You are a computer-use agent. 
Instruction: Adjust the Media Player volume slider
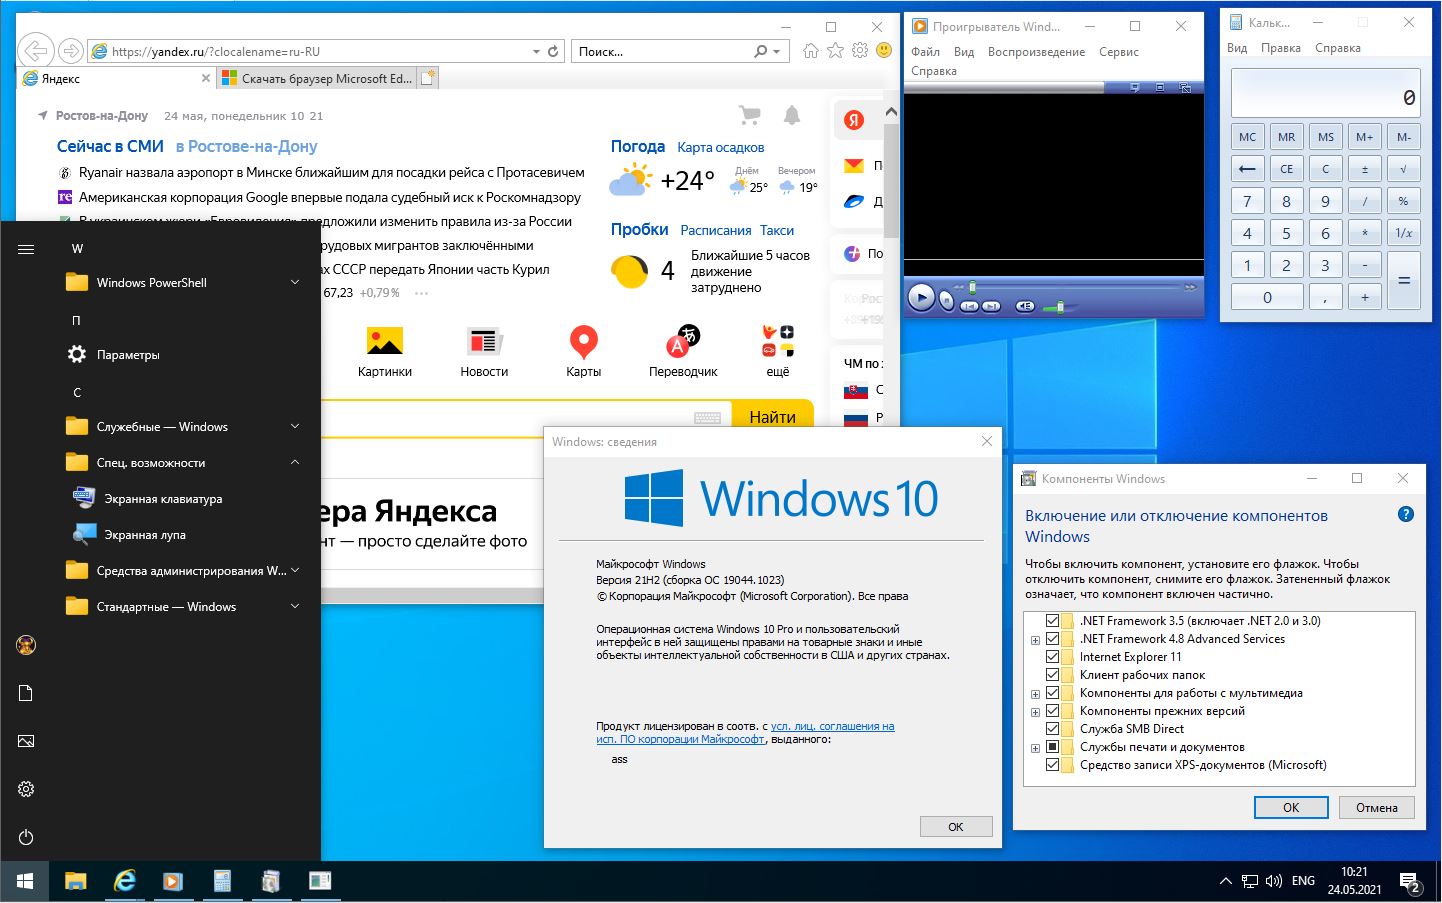point(1060,307)
